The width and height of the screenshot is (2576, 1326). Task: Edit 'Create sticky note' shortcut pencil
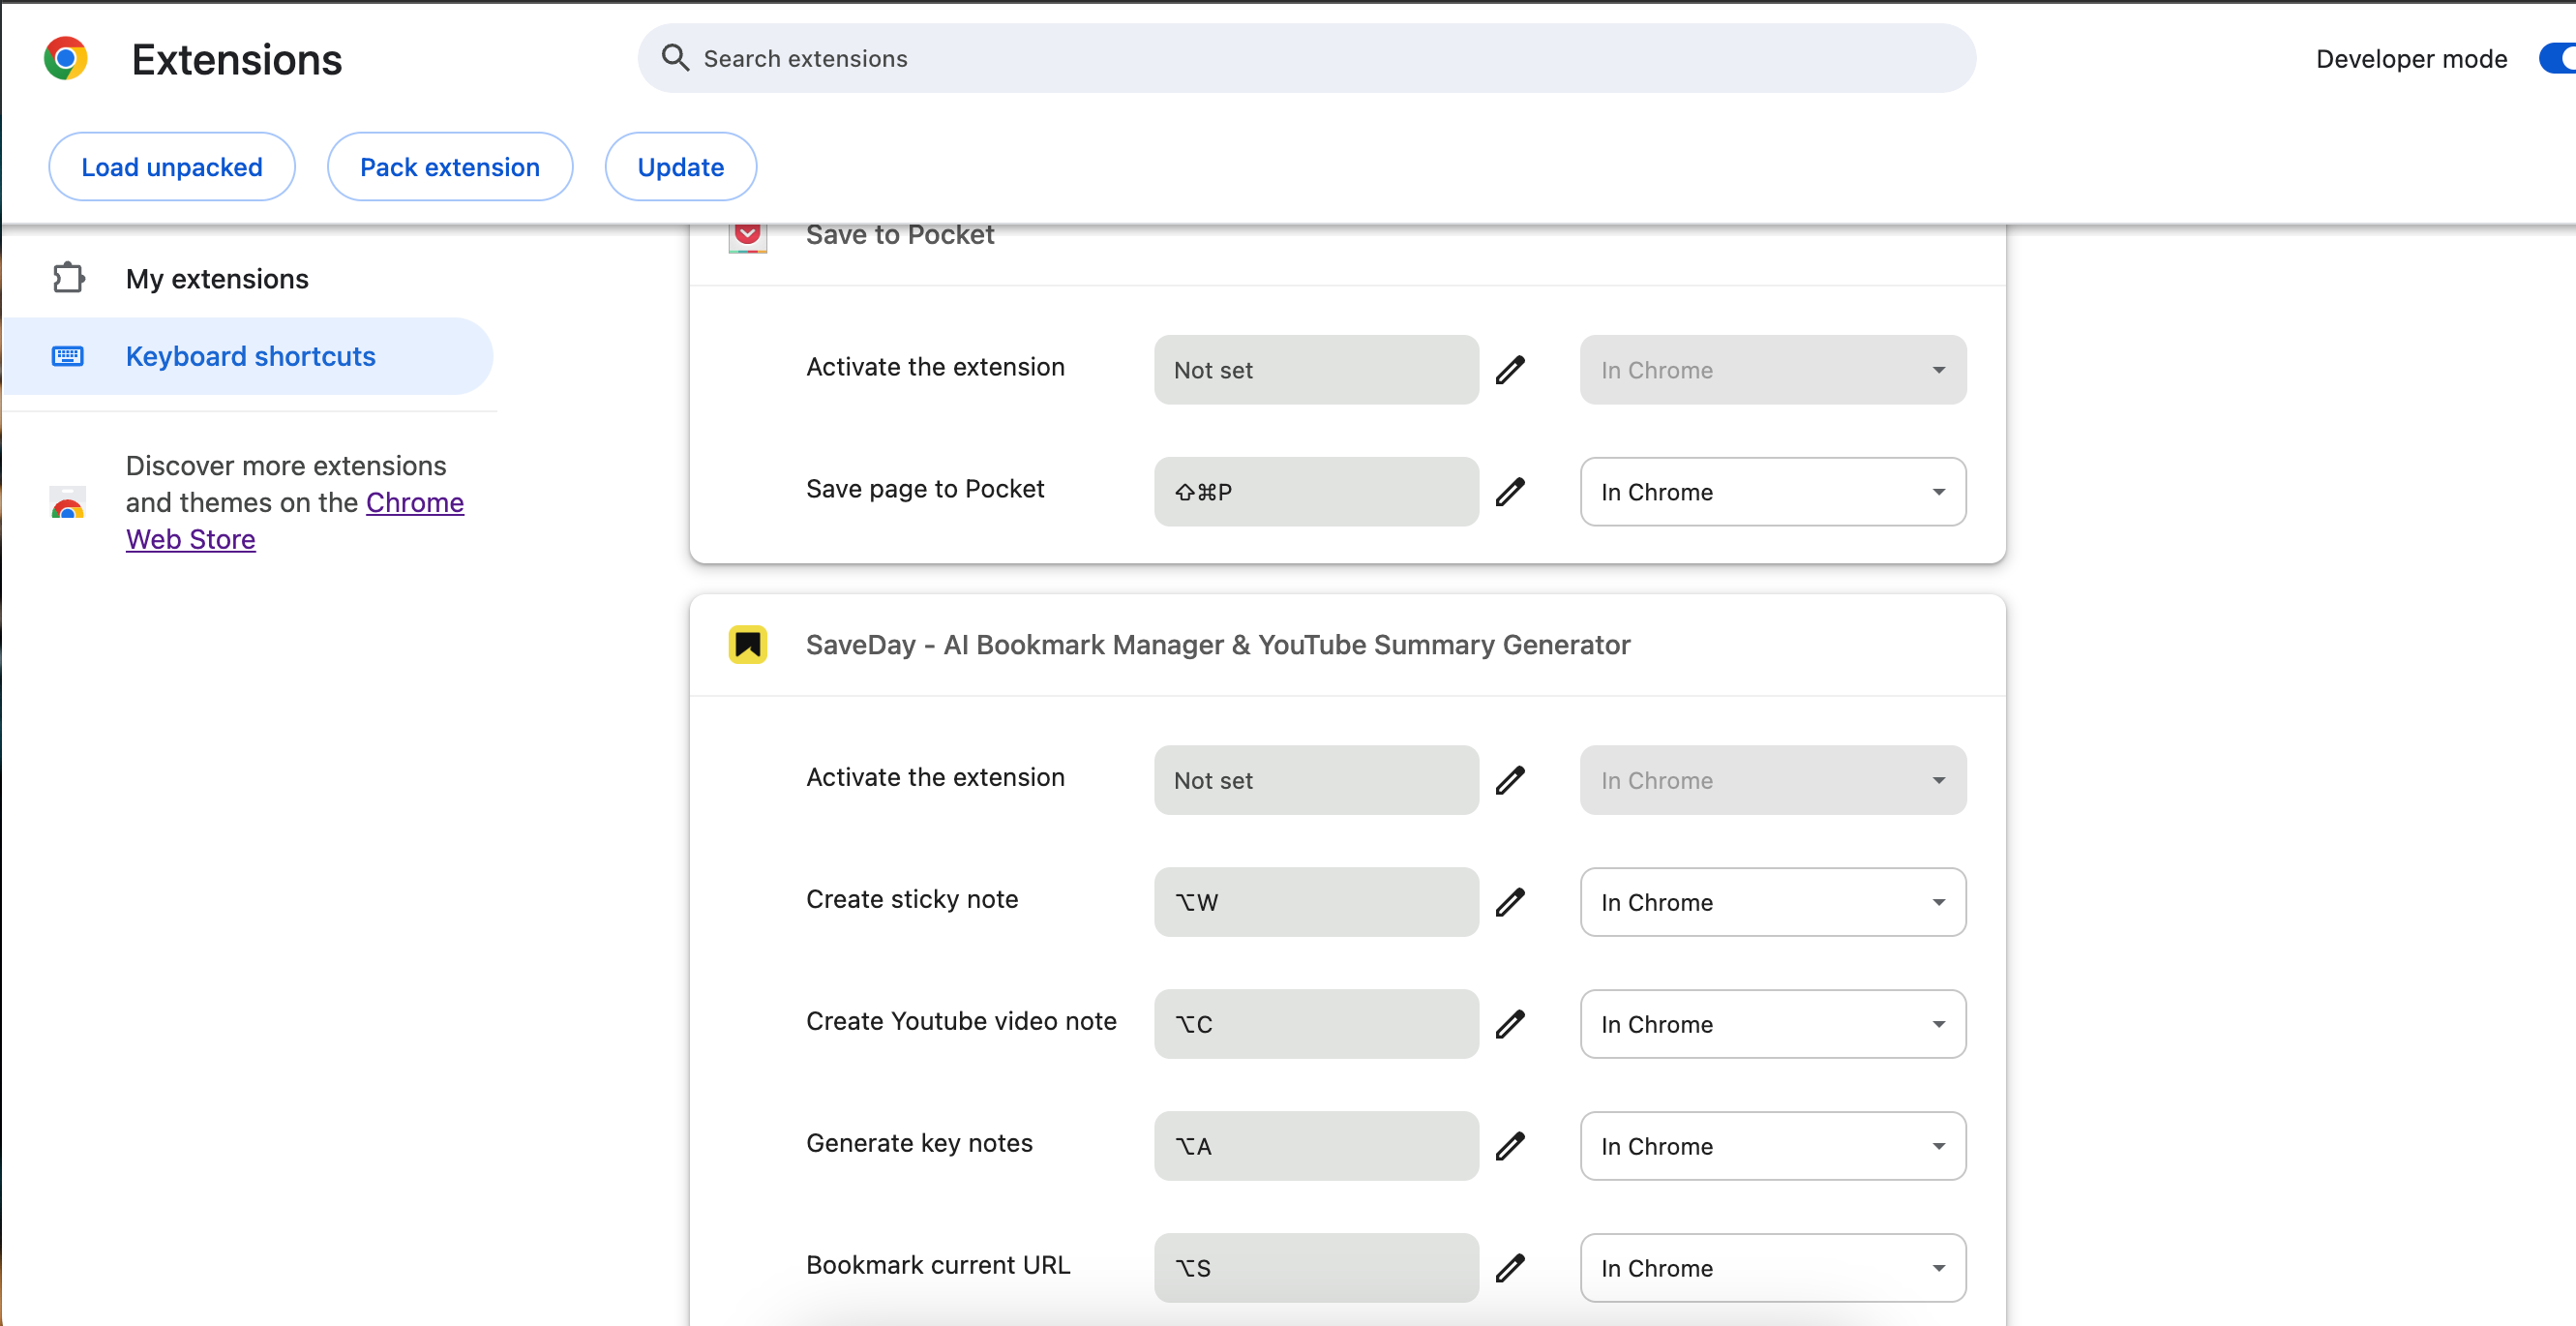click(x=1510, y=902)
